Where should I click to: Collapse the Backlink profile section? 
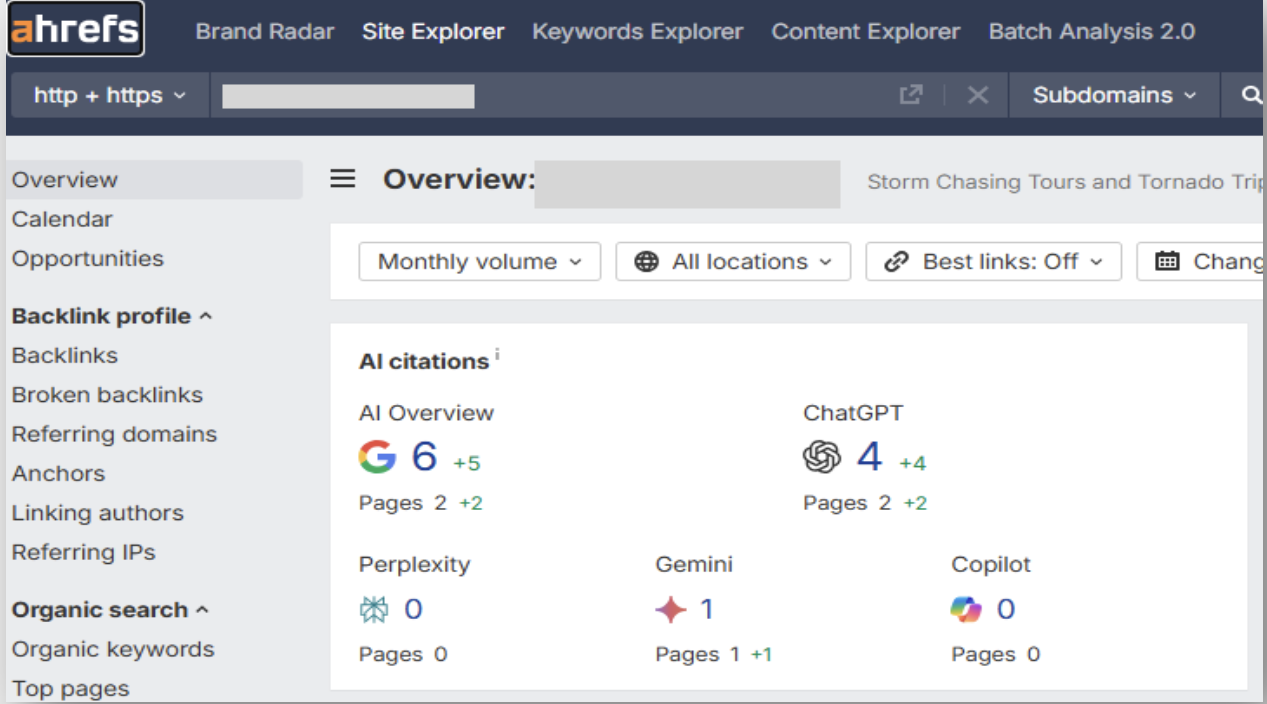point(112,316)
